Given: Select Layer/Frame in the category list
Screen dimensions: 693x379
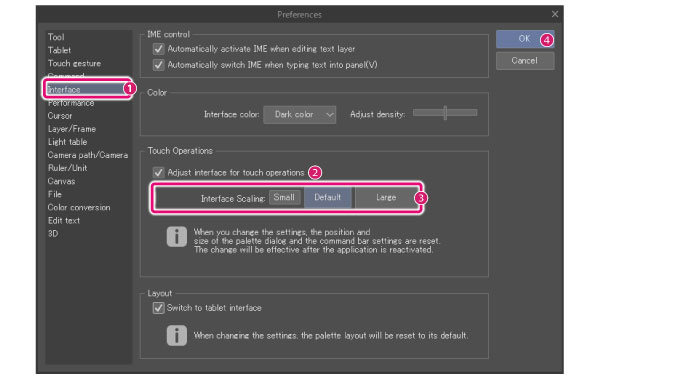Looking at the screenshot, I should click(x=72, y=129).
